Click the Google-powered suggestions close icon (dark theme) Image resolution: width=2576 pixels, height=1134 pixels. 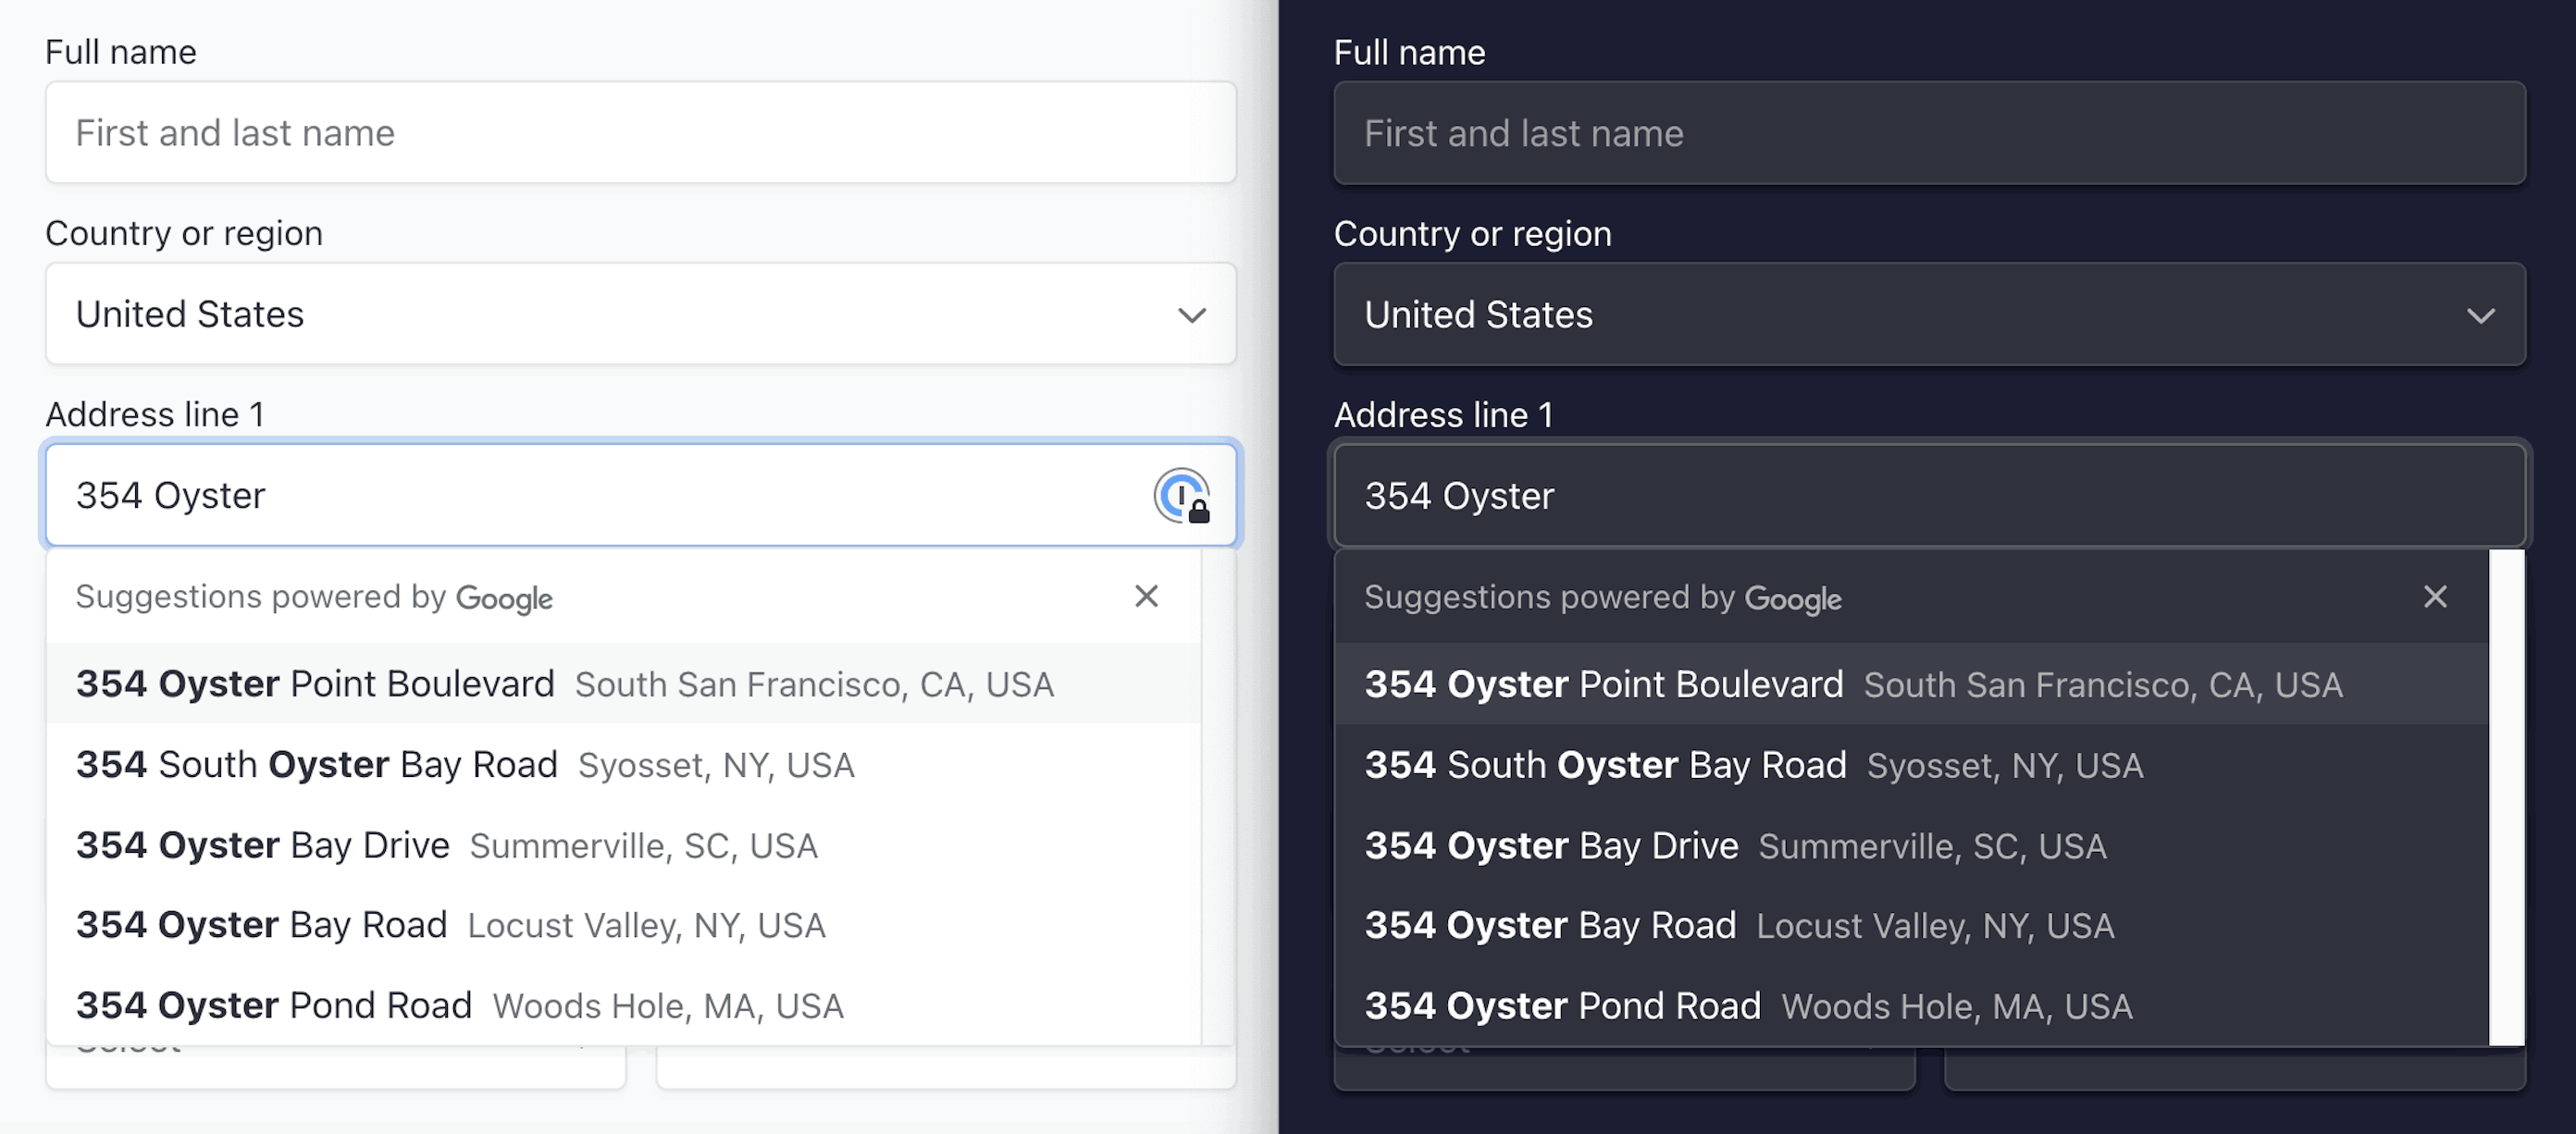click(x=2436, y=598)
